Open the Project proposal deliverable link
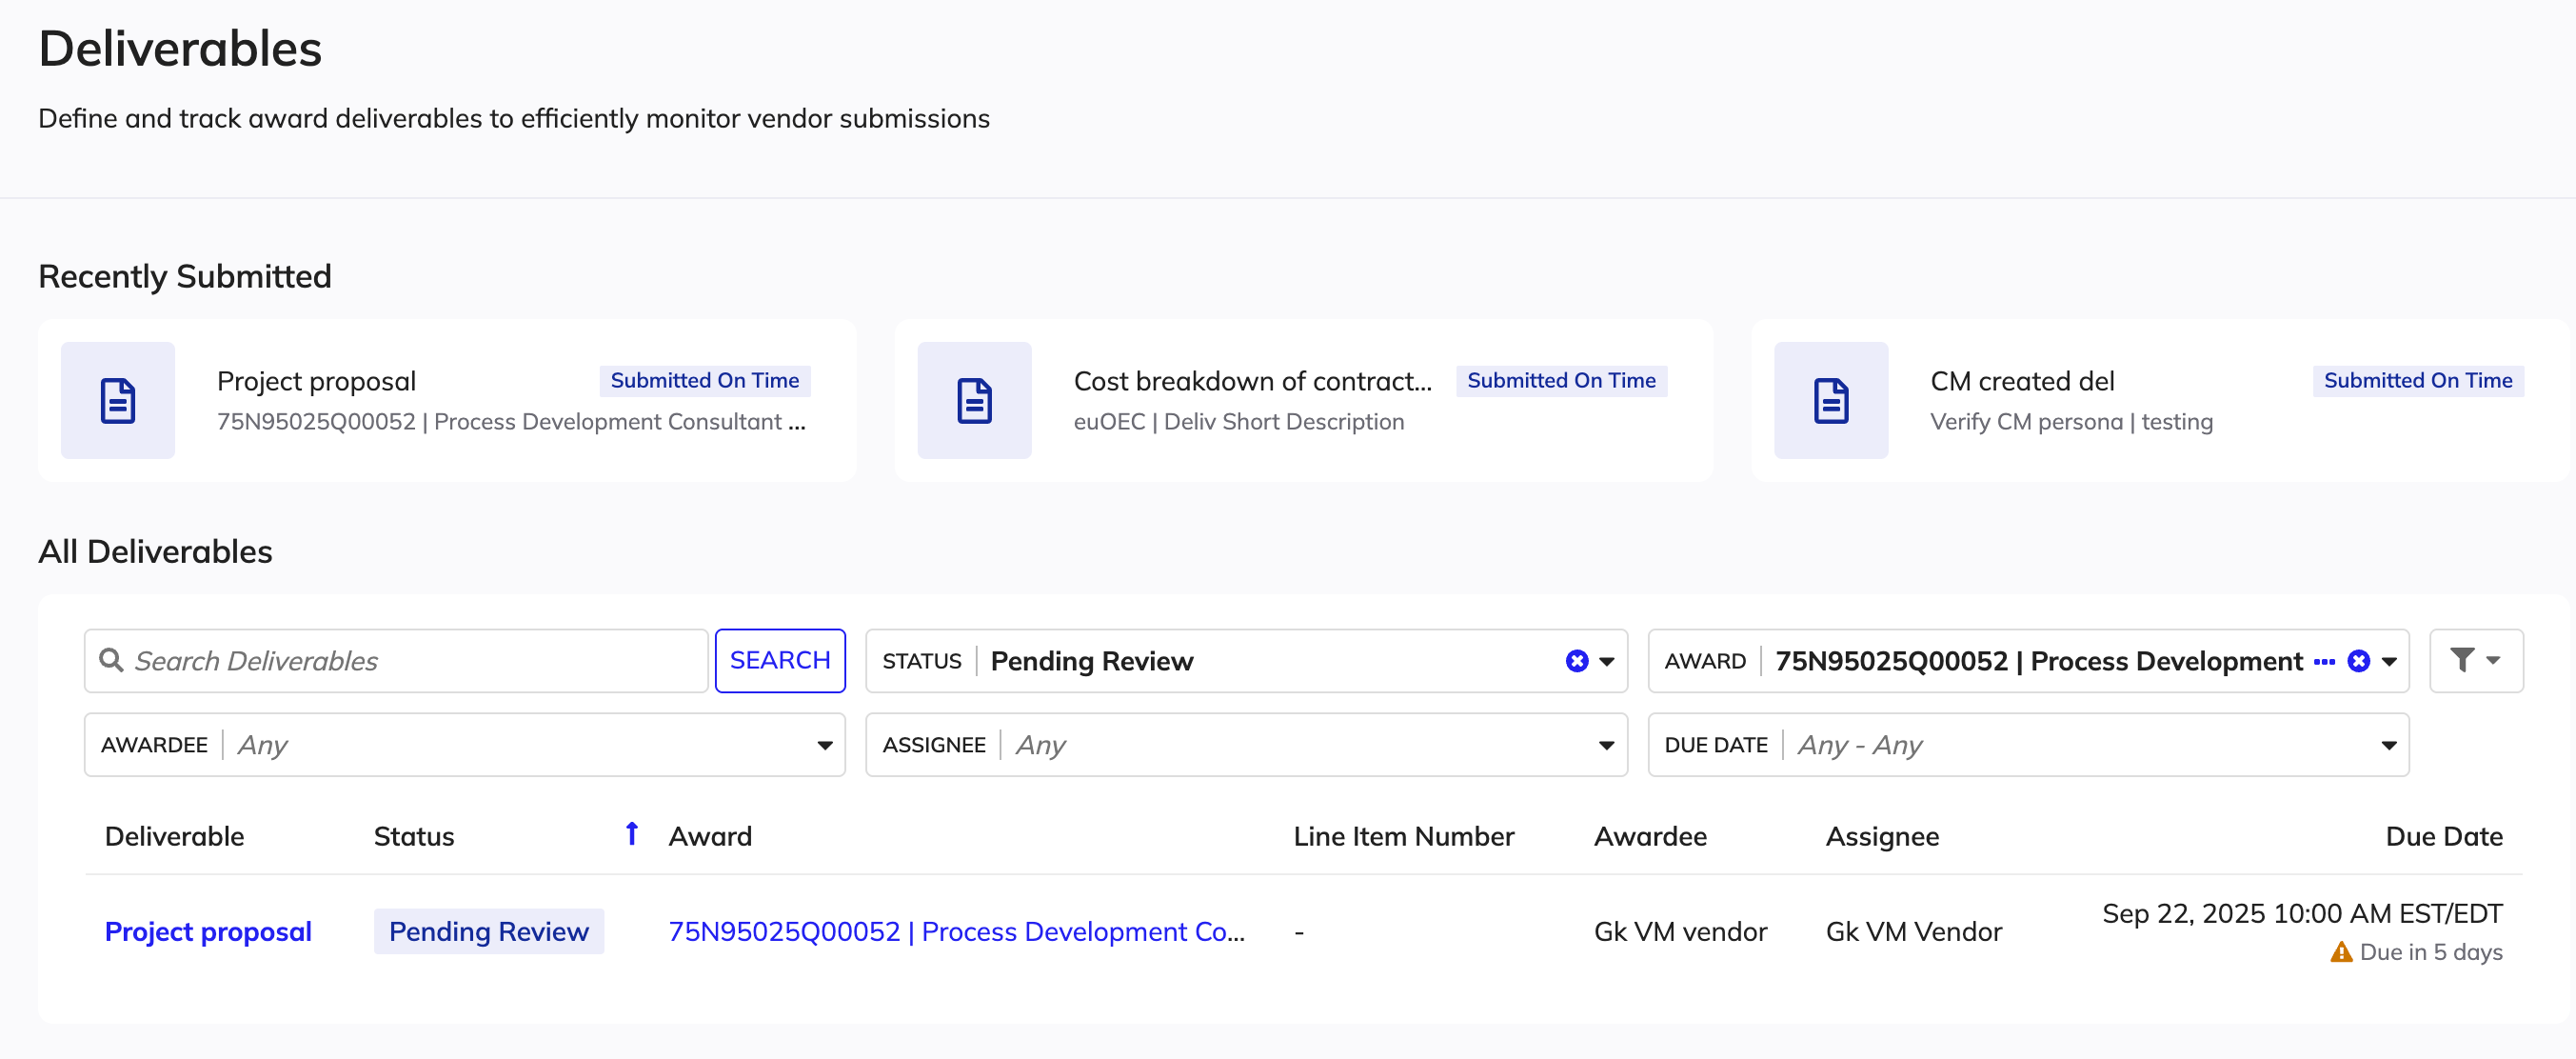Screen dimensions: 2576x1059 click(x=208, y=931)
